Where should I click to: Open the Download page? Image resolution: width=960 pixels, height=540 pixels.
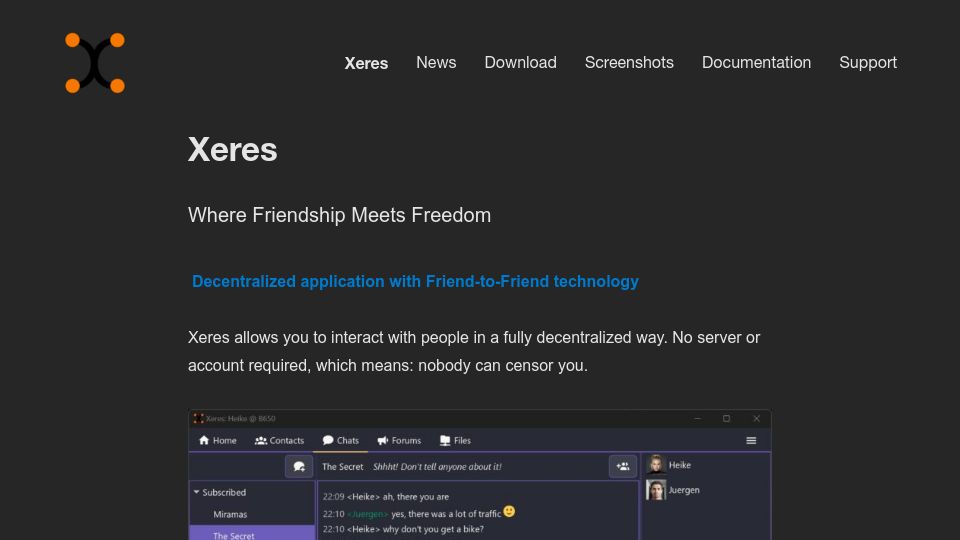coord(520,62)
